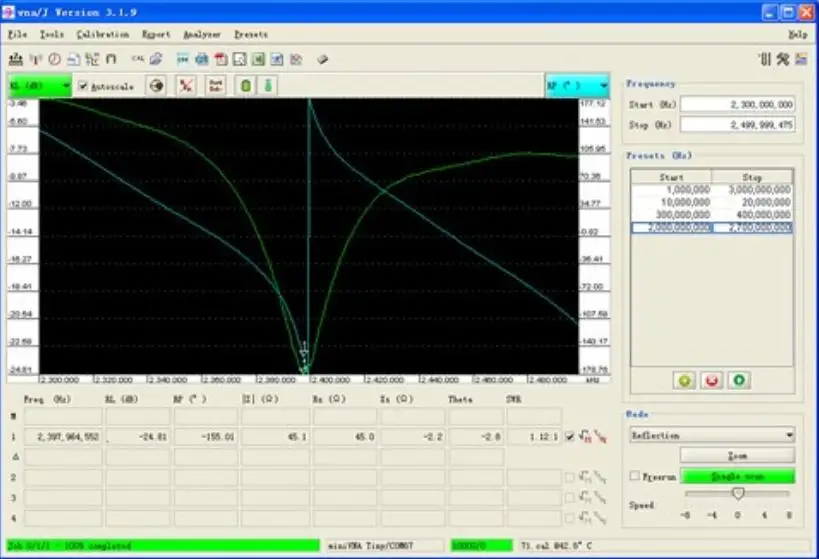Image resolution: width=819 pixels, height=559 pixels.
Task: Click the CAL calibration load icon
Action: 138,59
